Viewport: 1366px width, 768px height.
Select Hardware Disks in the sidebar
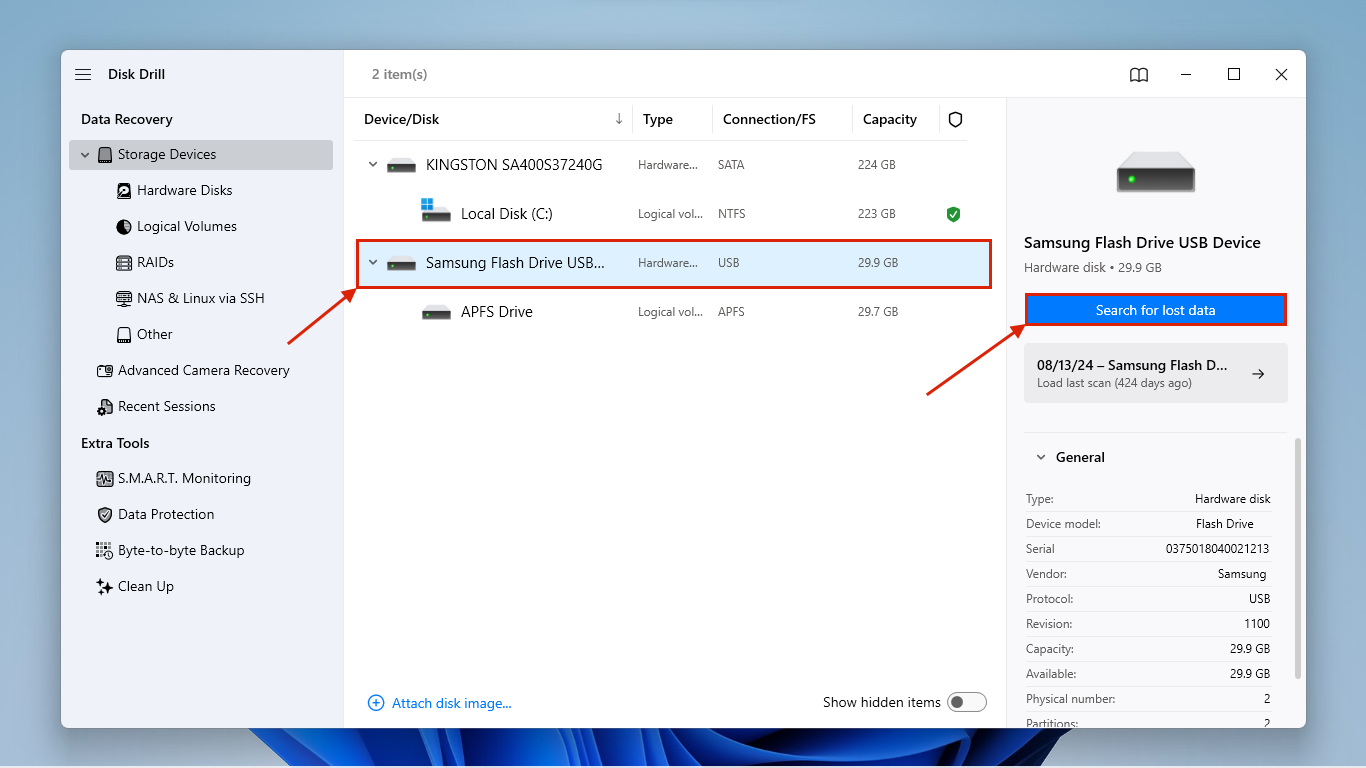184,190
